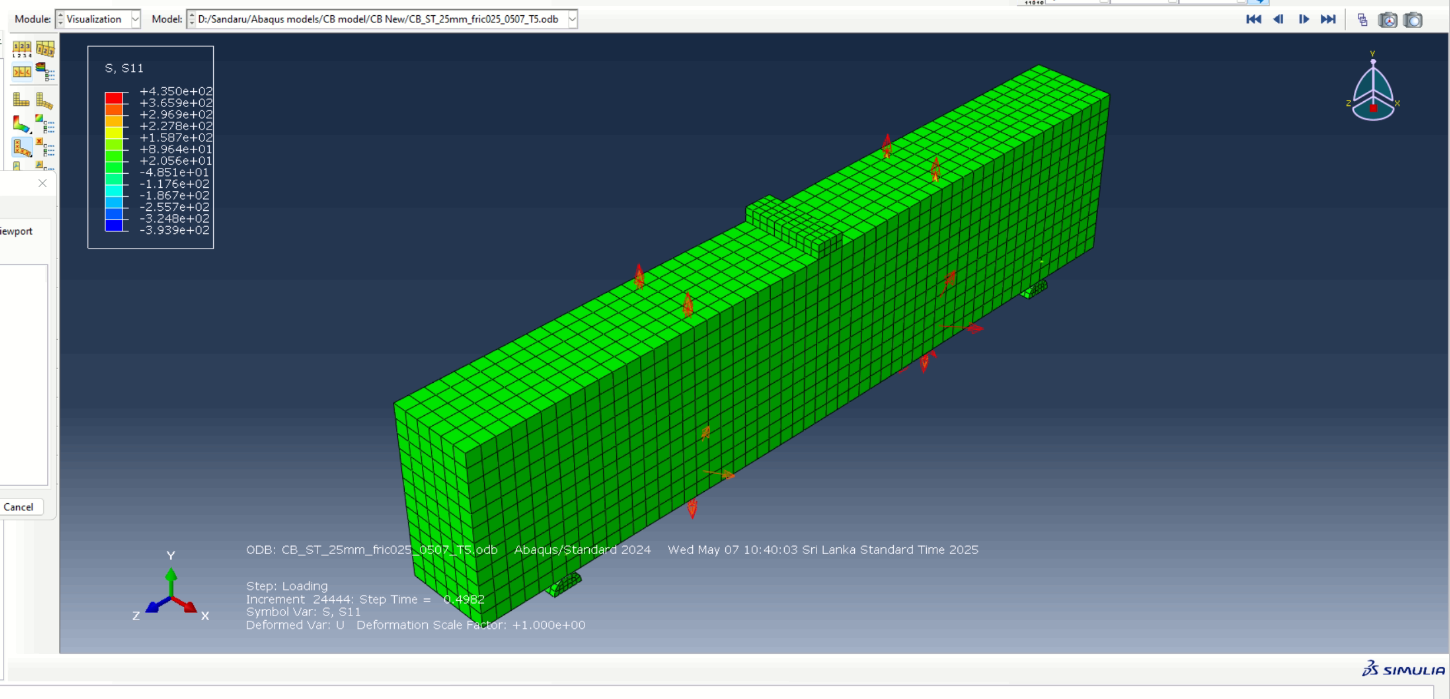Switch to the Viewport tab on the left

coord(15,230)
